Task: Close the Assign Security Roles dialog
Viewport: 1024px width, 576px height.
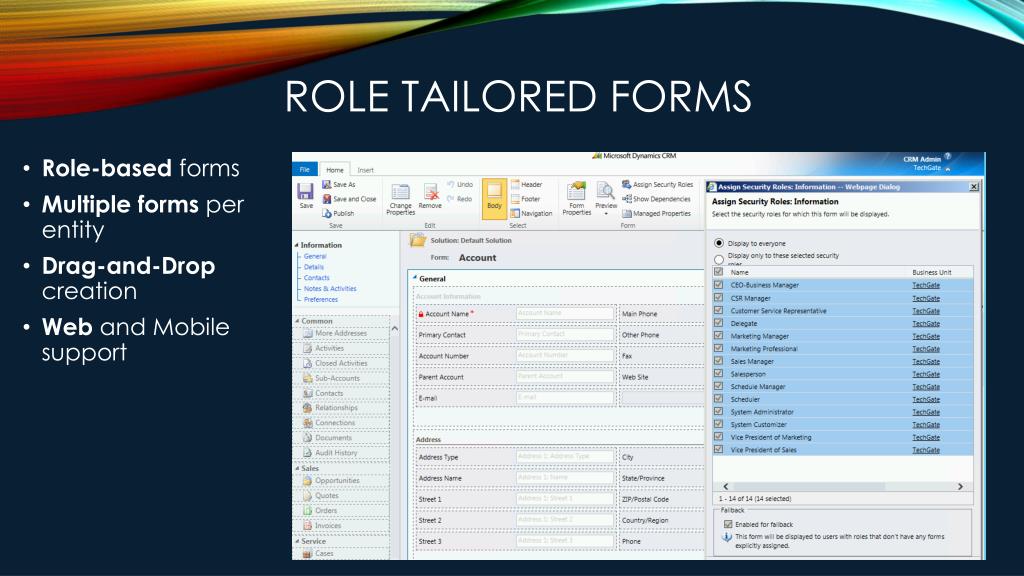Action: (974, 187)
